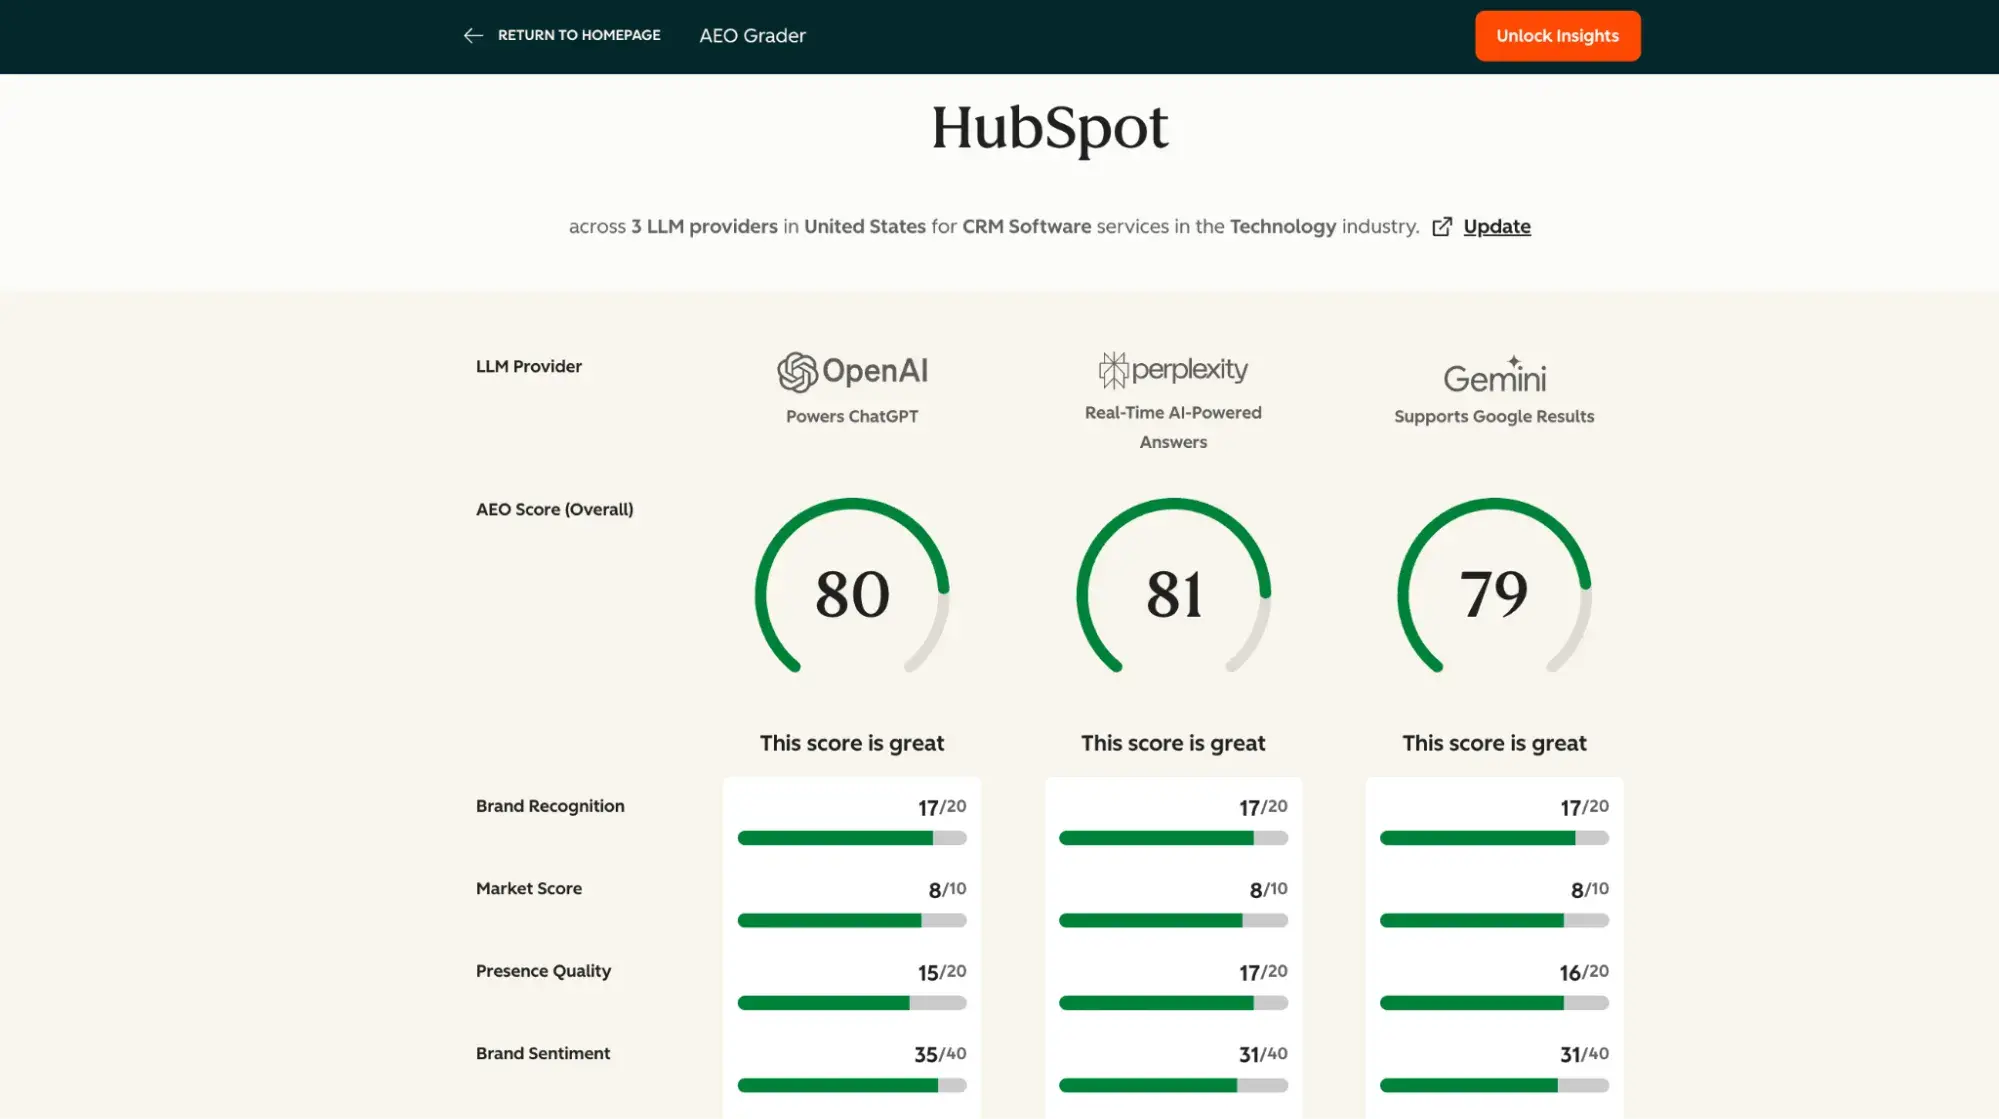Click the Gemini logo icon
This screenshot has width=1999, height=1119.
click(1493, 378)
